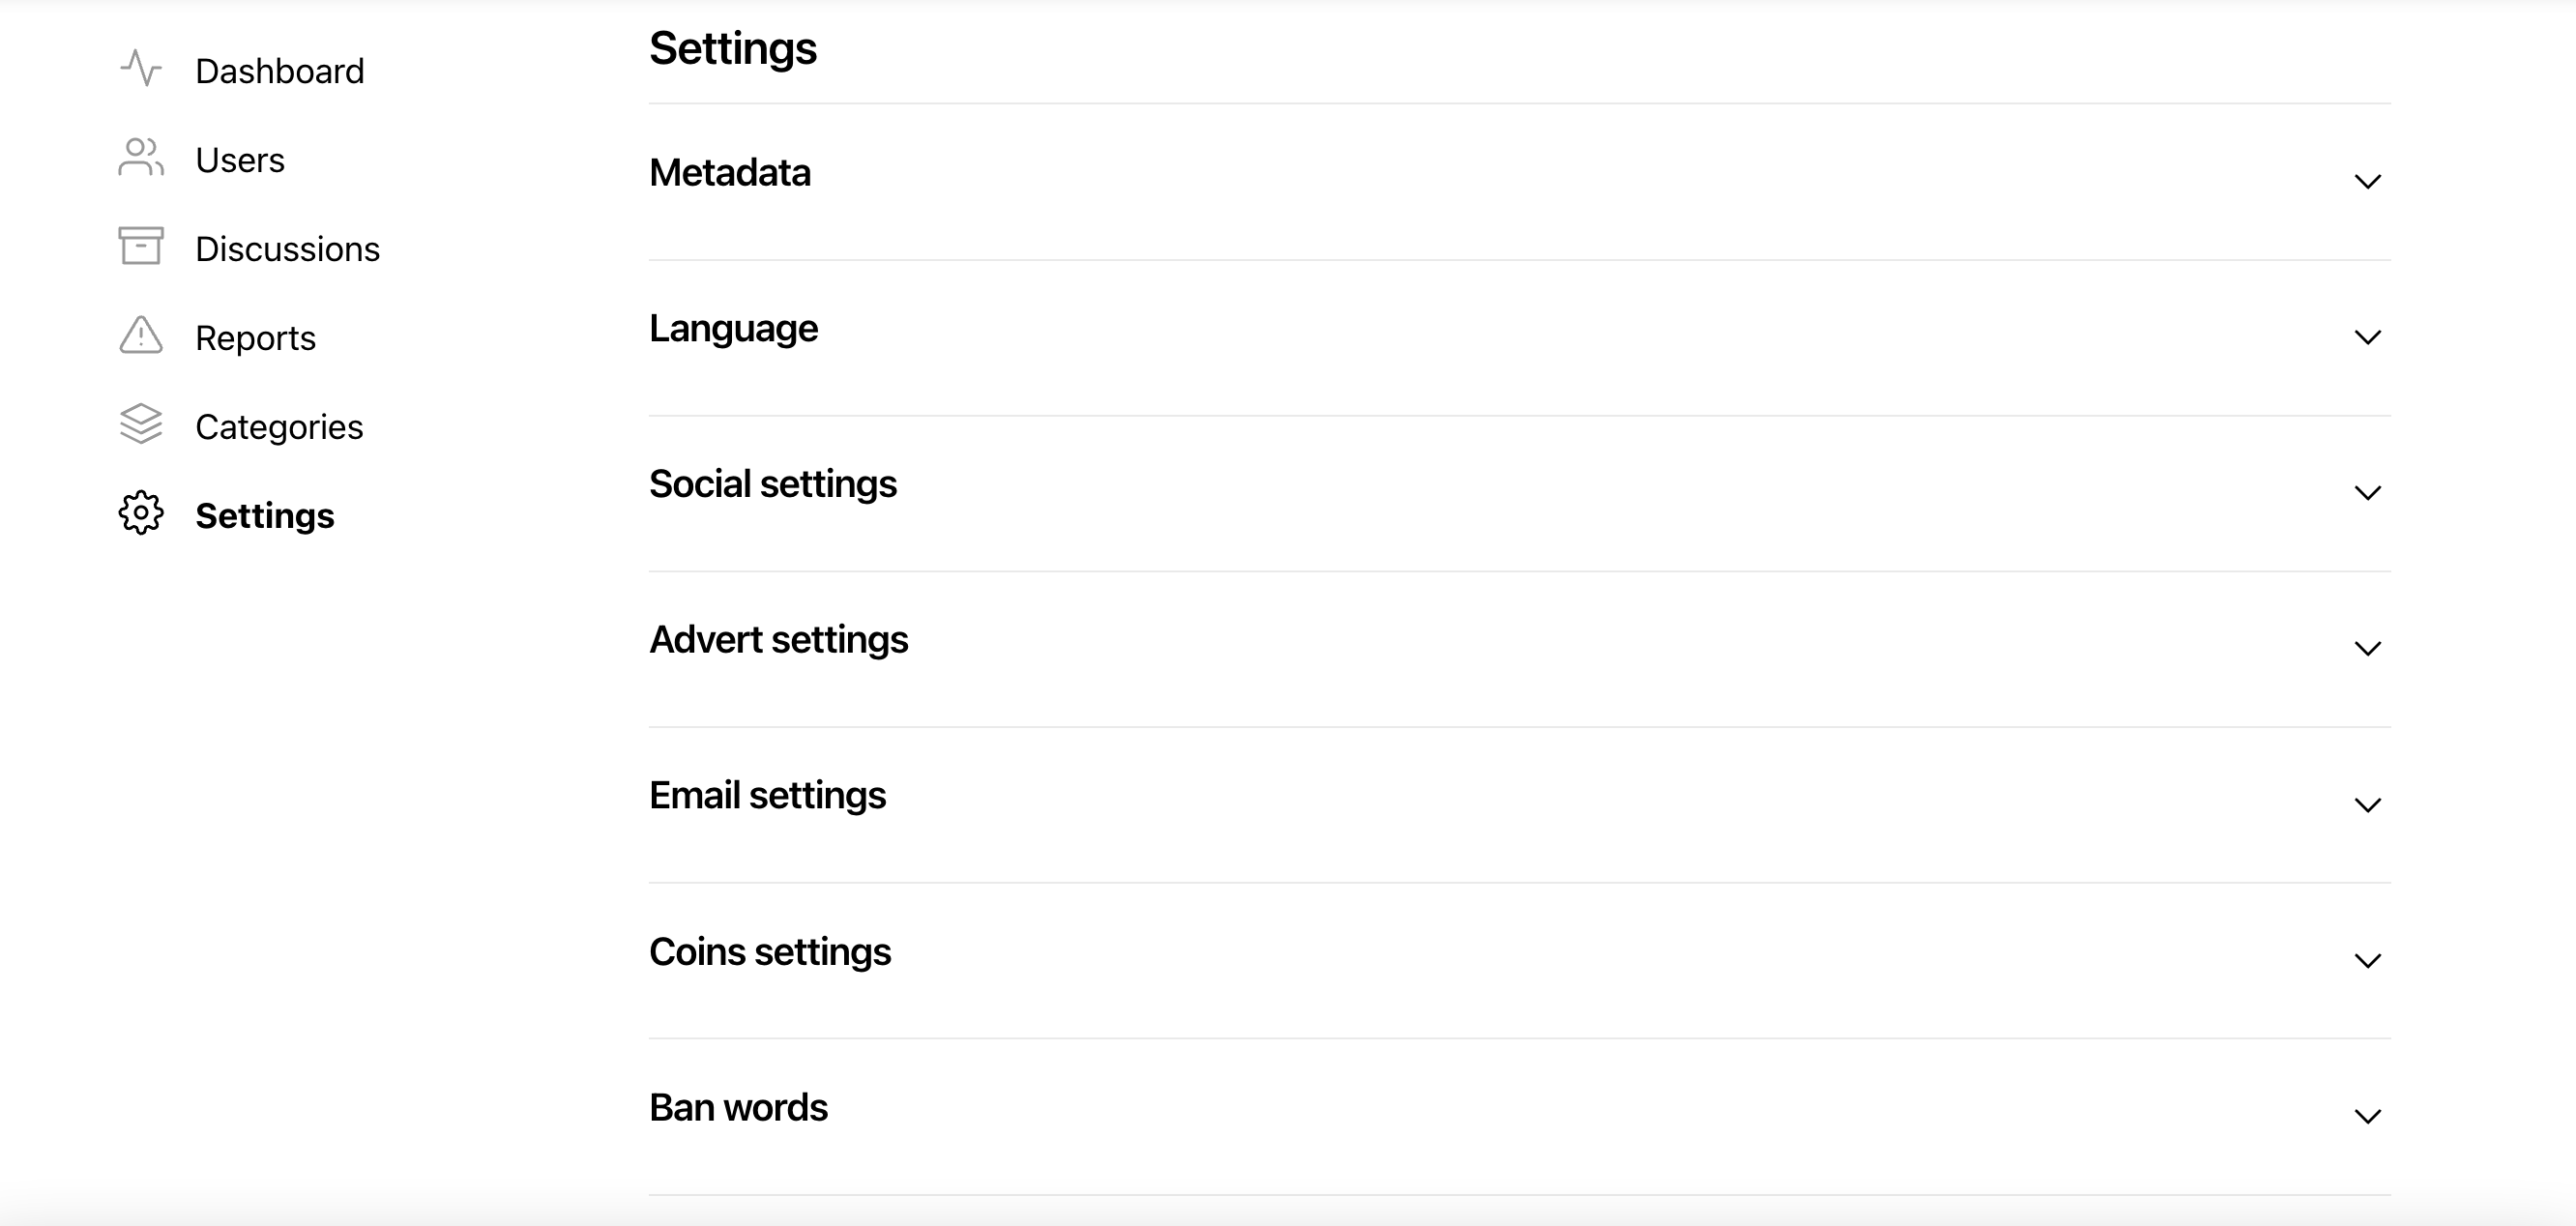Expand the Language section chevron
Image resolution: width=2576 pixels, height=1226 pixels.
pyautogui.click(x=2367, y=338)
